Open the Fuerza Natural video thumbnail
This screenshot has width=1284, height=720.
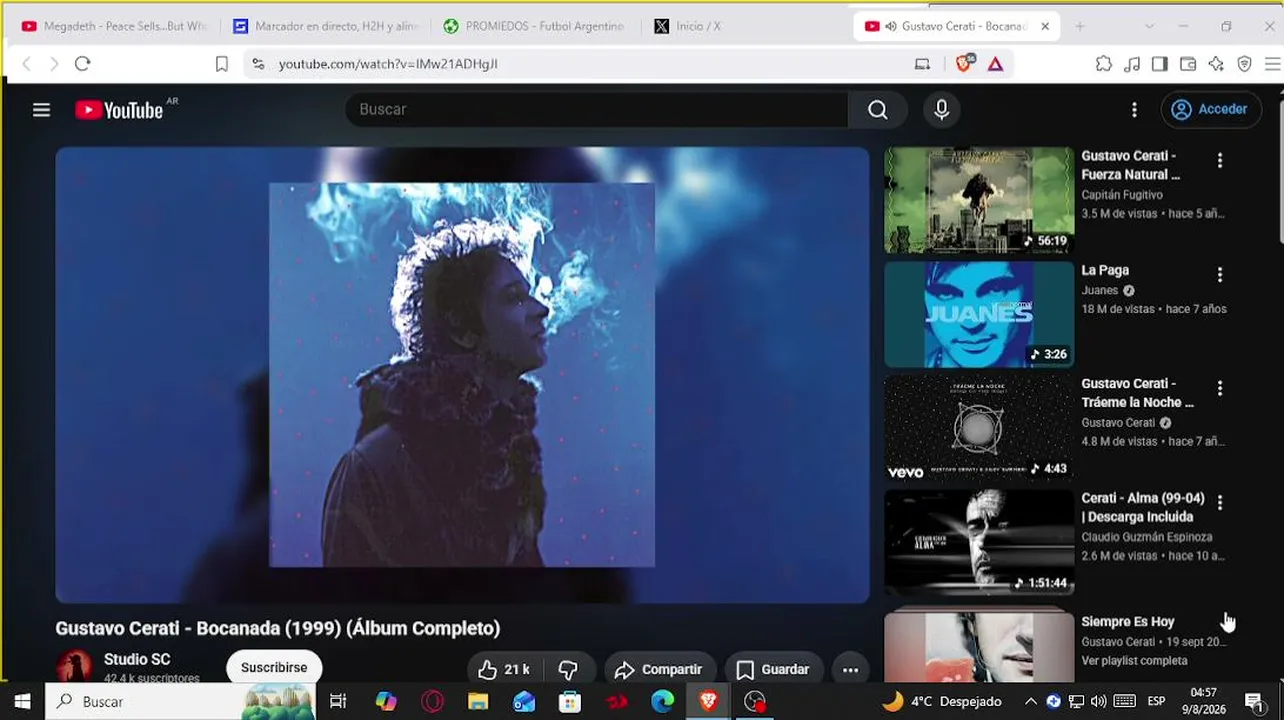tap(979, 200)
